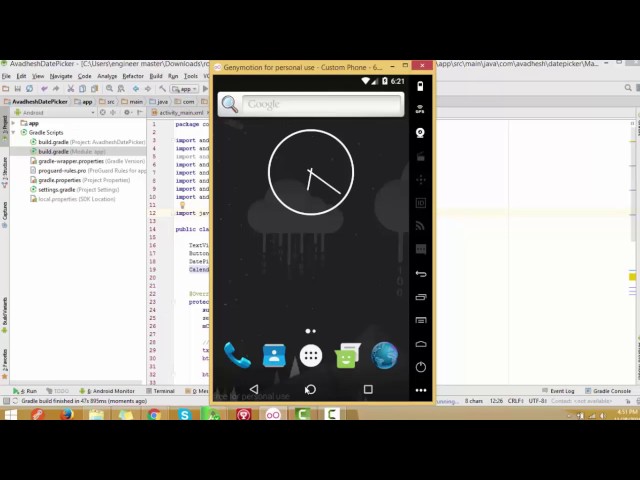Open the Project panel settings gear
Viewport: 640px width, 480px height.
point(127,112)
